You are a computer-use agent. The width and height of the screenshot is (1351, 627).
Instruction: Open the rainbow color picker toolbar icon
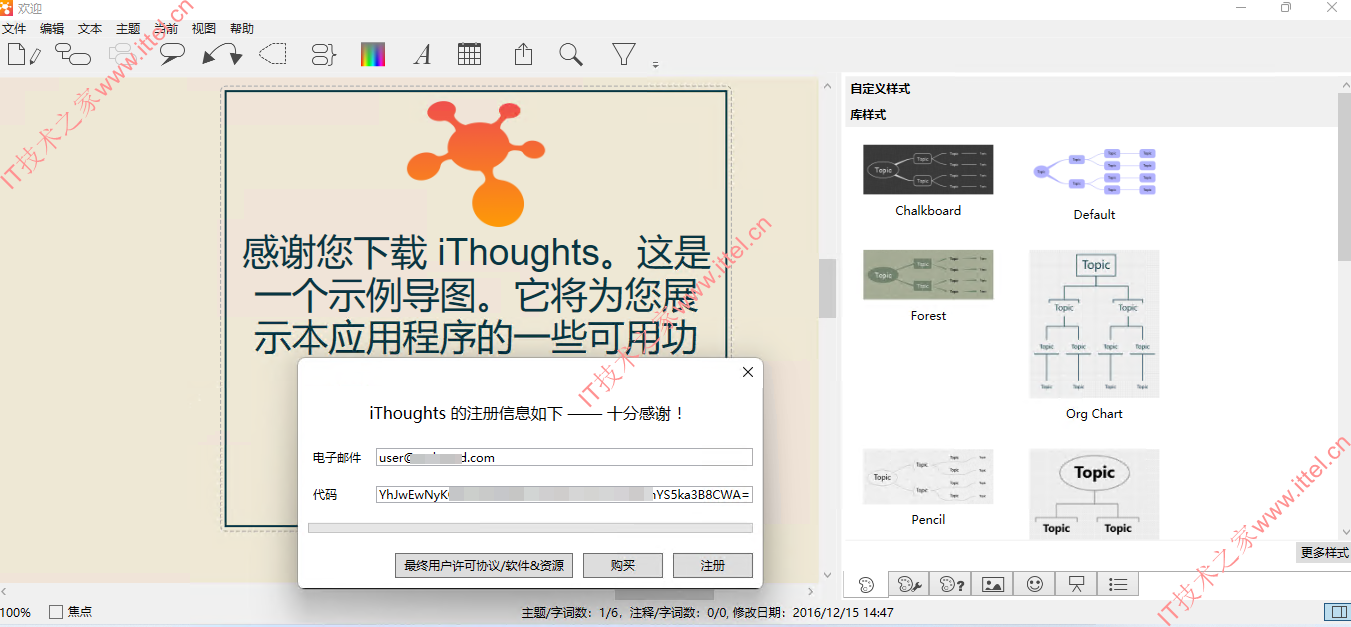[x=373, y=54]
